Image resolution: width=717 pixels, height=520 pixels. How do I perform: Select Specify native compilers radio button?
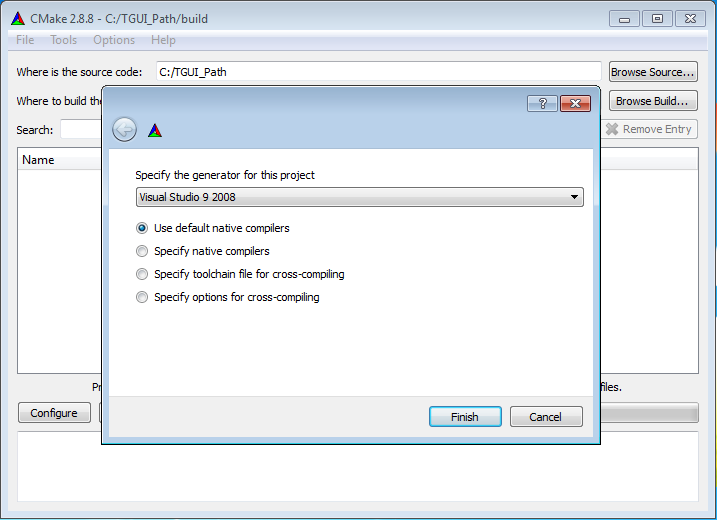click(142, 251)
